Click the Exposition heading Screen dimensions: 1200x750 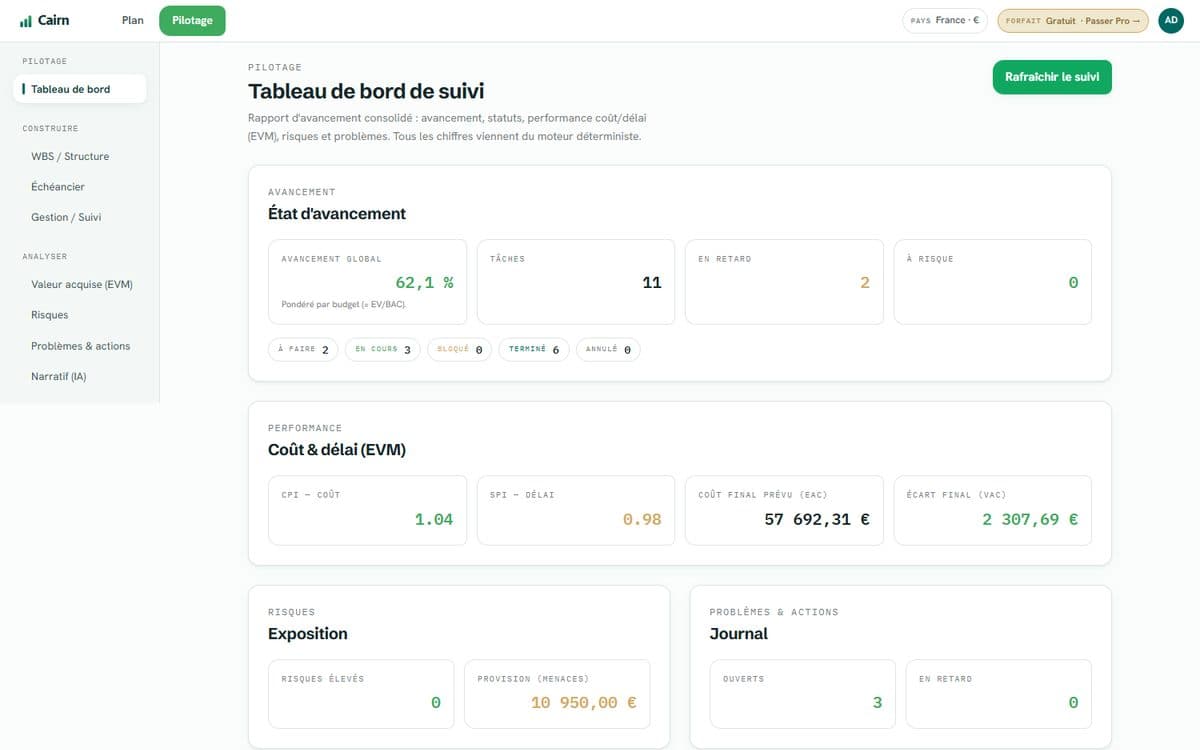(308, 634)
